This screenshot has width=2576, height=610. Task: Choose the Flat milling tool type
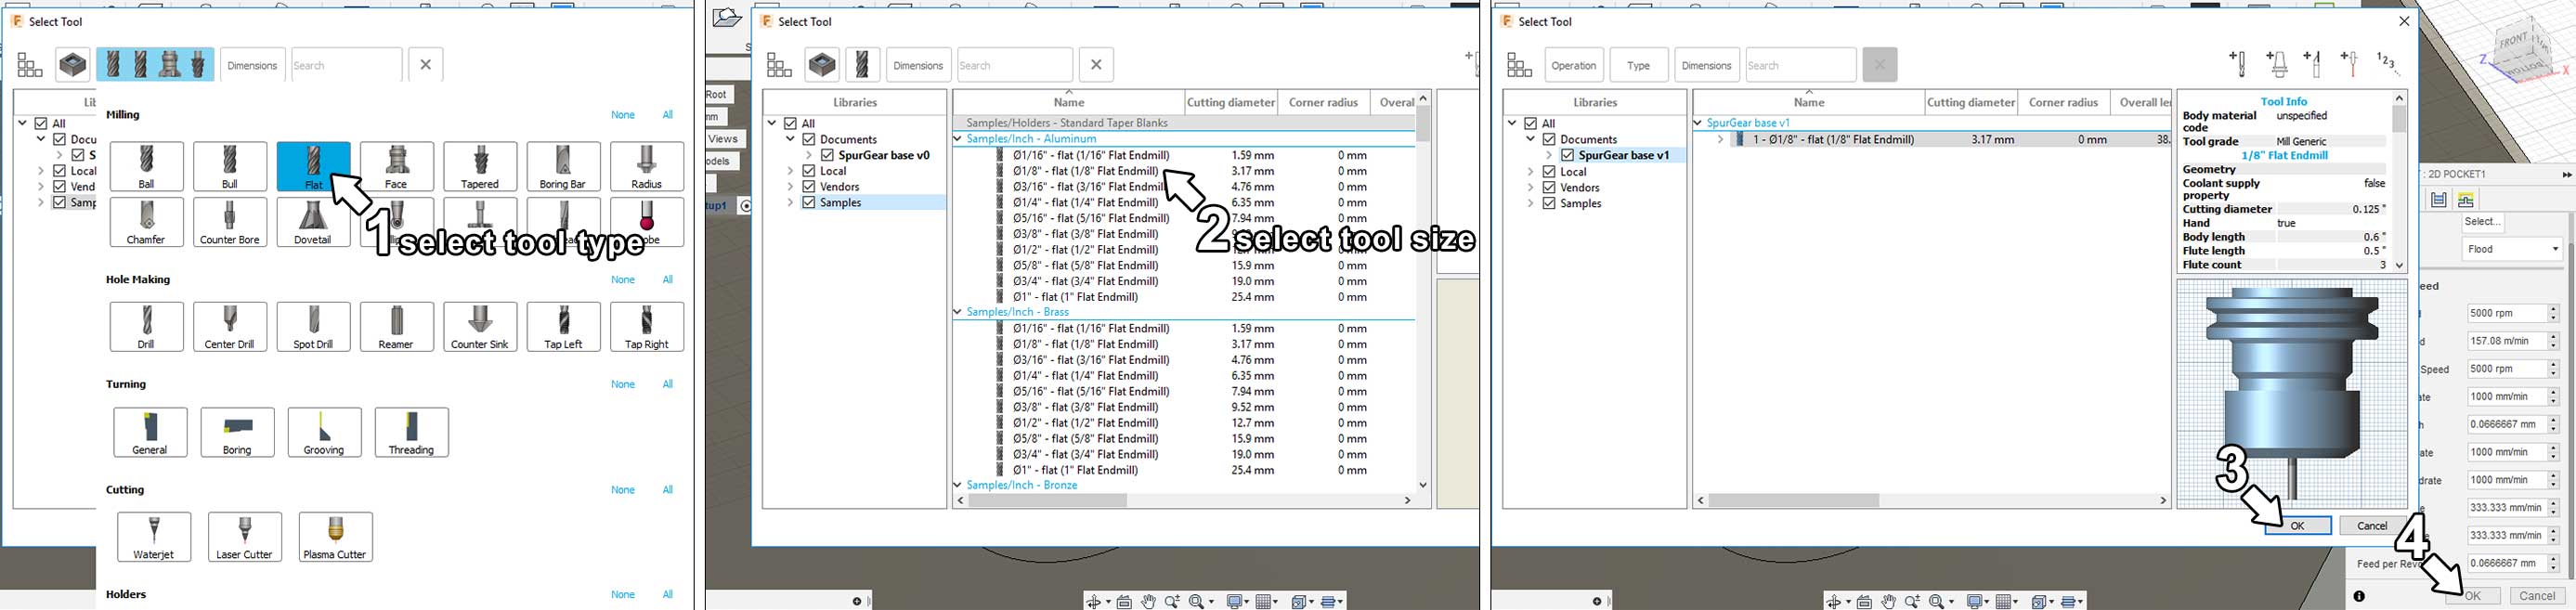(x=313, y=166)
